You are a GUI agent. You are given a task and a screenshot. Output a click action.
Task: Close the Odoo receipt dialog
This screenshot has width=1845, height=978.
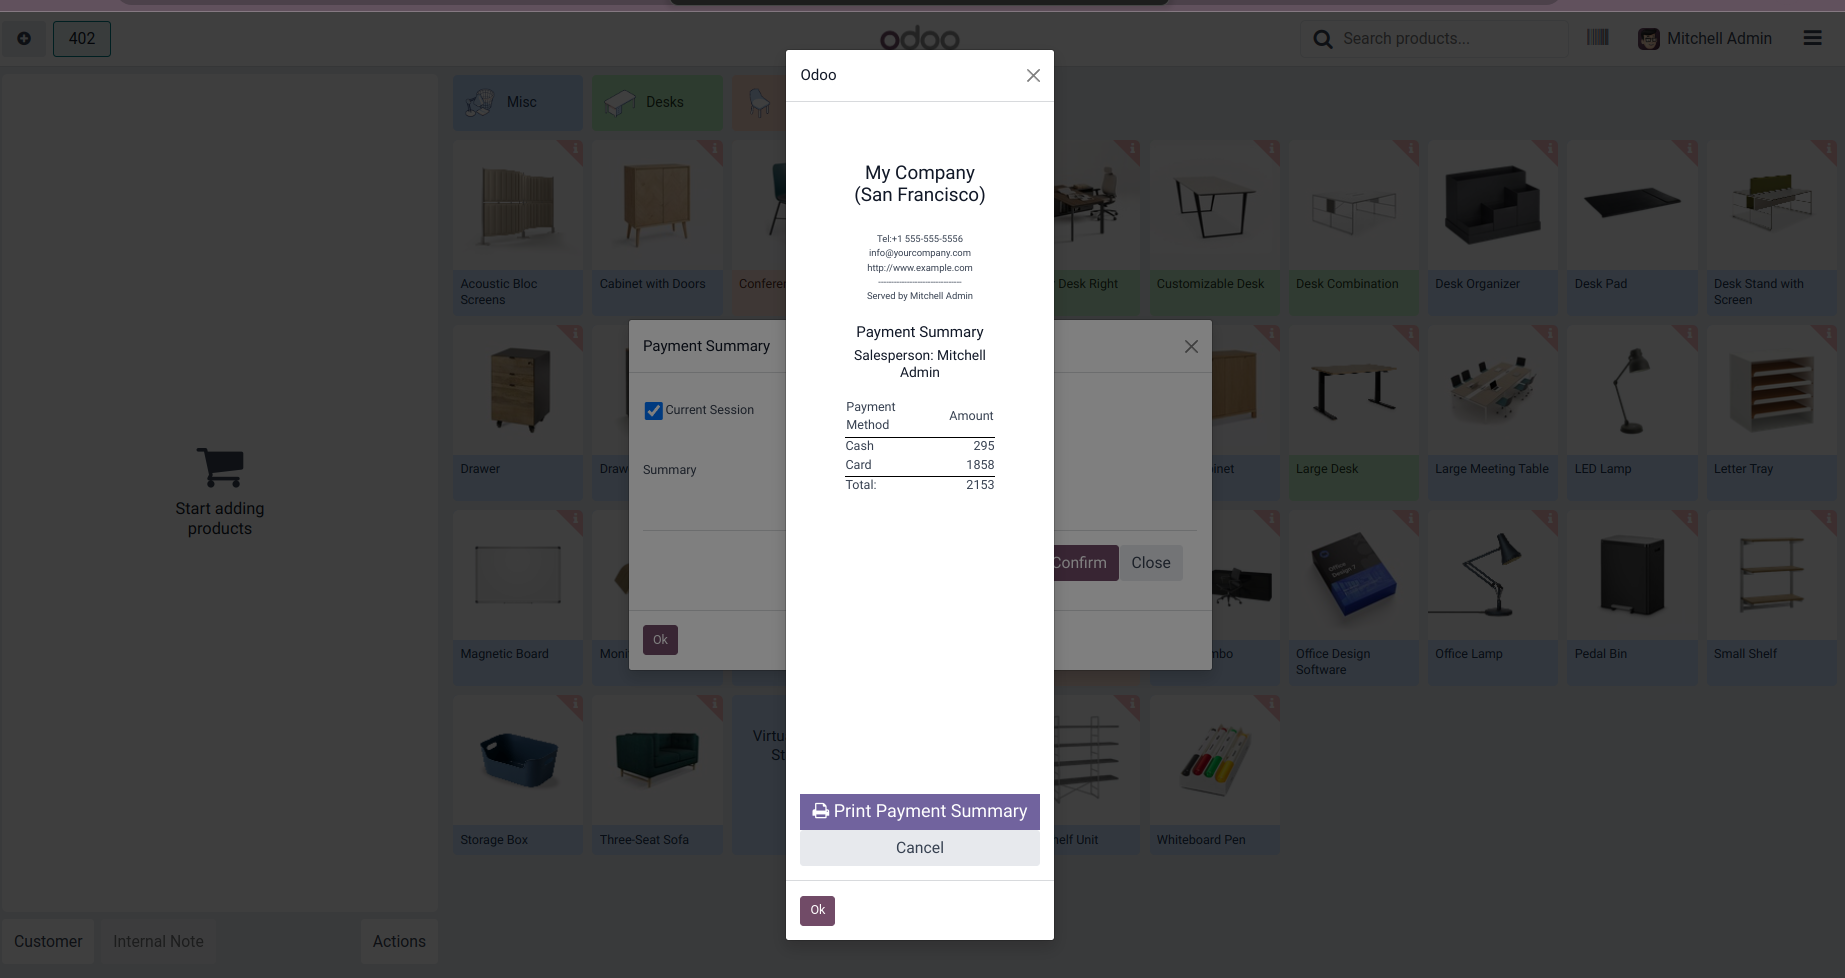coord(1033,76)
